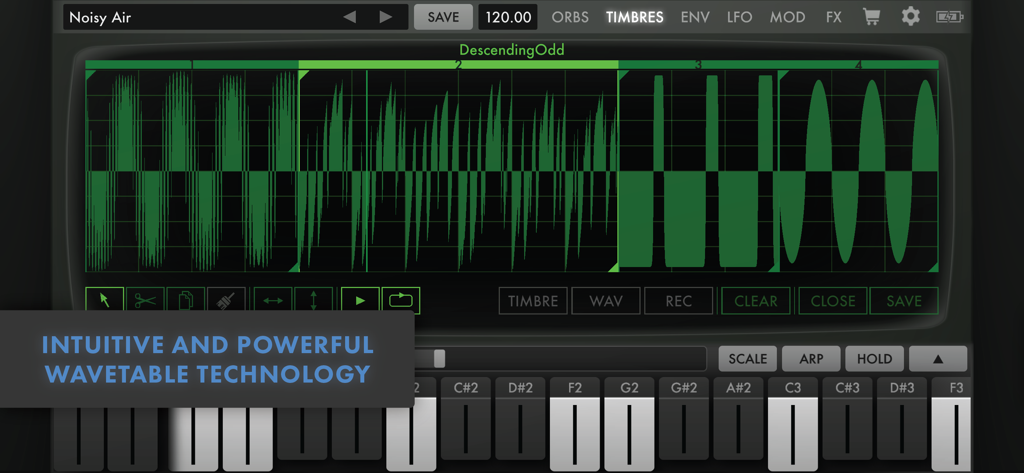Screen dimensions: 1024x473
Task: Go to previous preset with left arrow
Action: coord(349,17)
